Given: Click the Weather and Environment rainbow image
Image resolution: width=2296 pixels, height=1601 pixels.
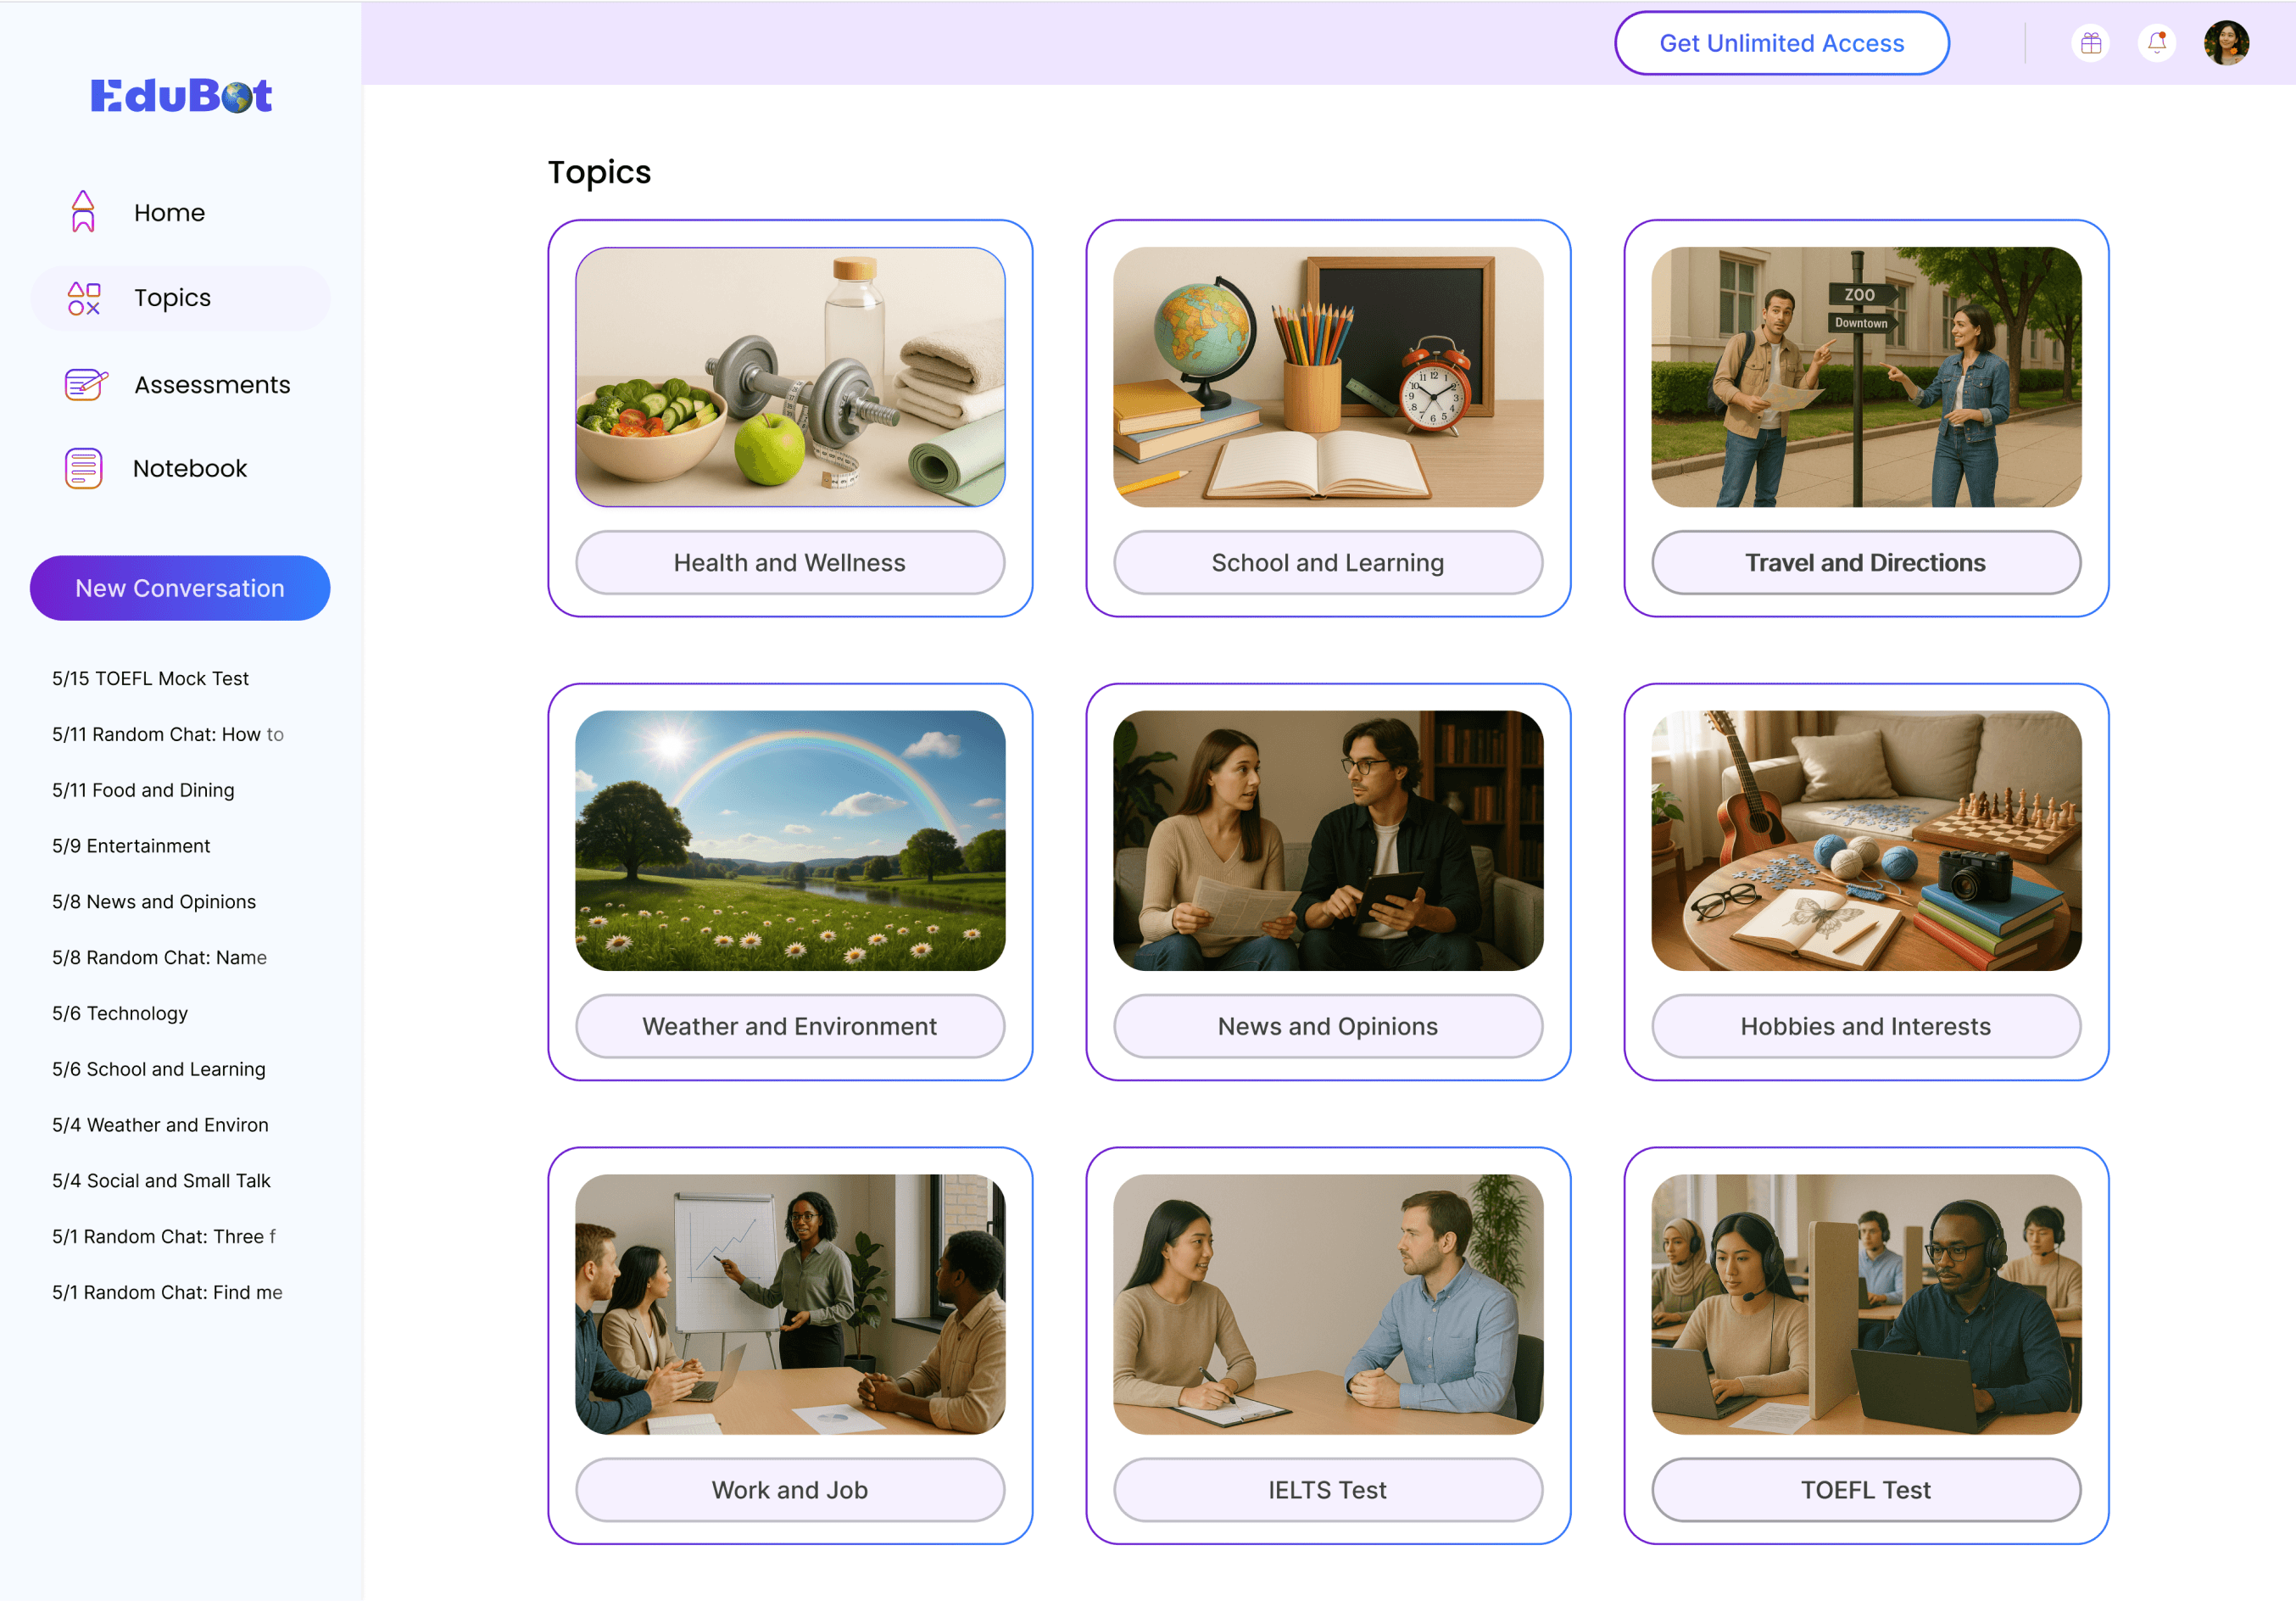Looking at the screenshot, I should pyautogui.click(x=790, y=840).
